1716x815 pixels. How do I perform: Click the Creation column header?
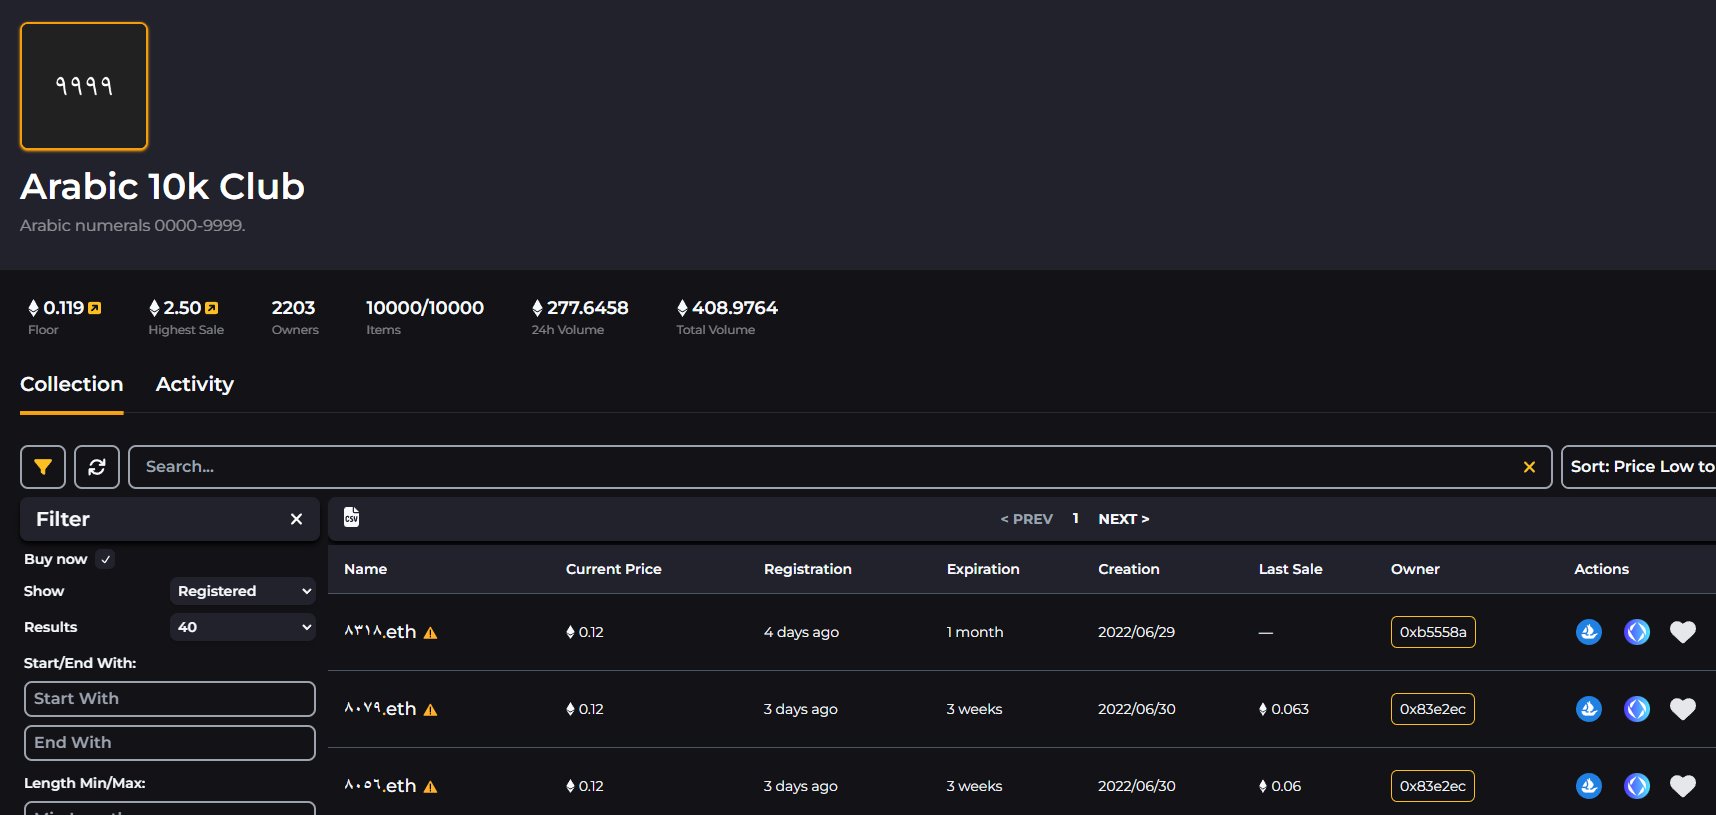tap(1129, 569)
